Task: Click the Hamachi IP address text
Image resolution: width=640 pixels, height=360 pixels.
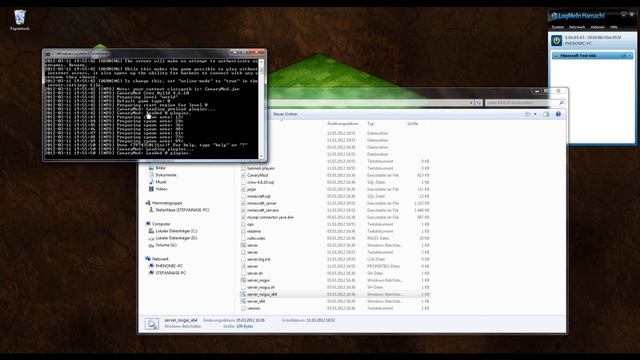Action: [593, 37]
